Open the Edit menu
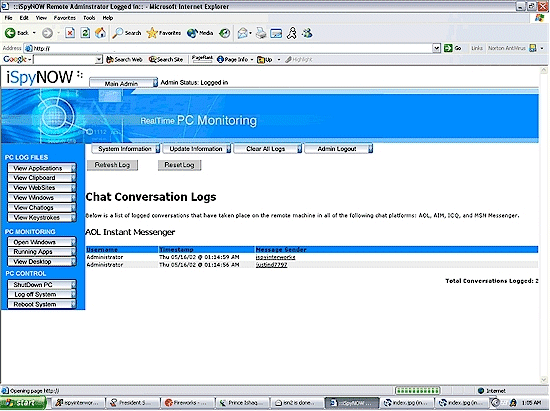 click(x=24, y=18)
